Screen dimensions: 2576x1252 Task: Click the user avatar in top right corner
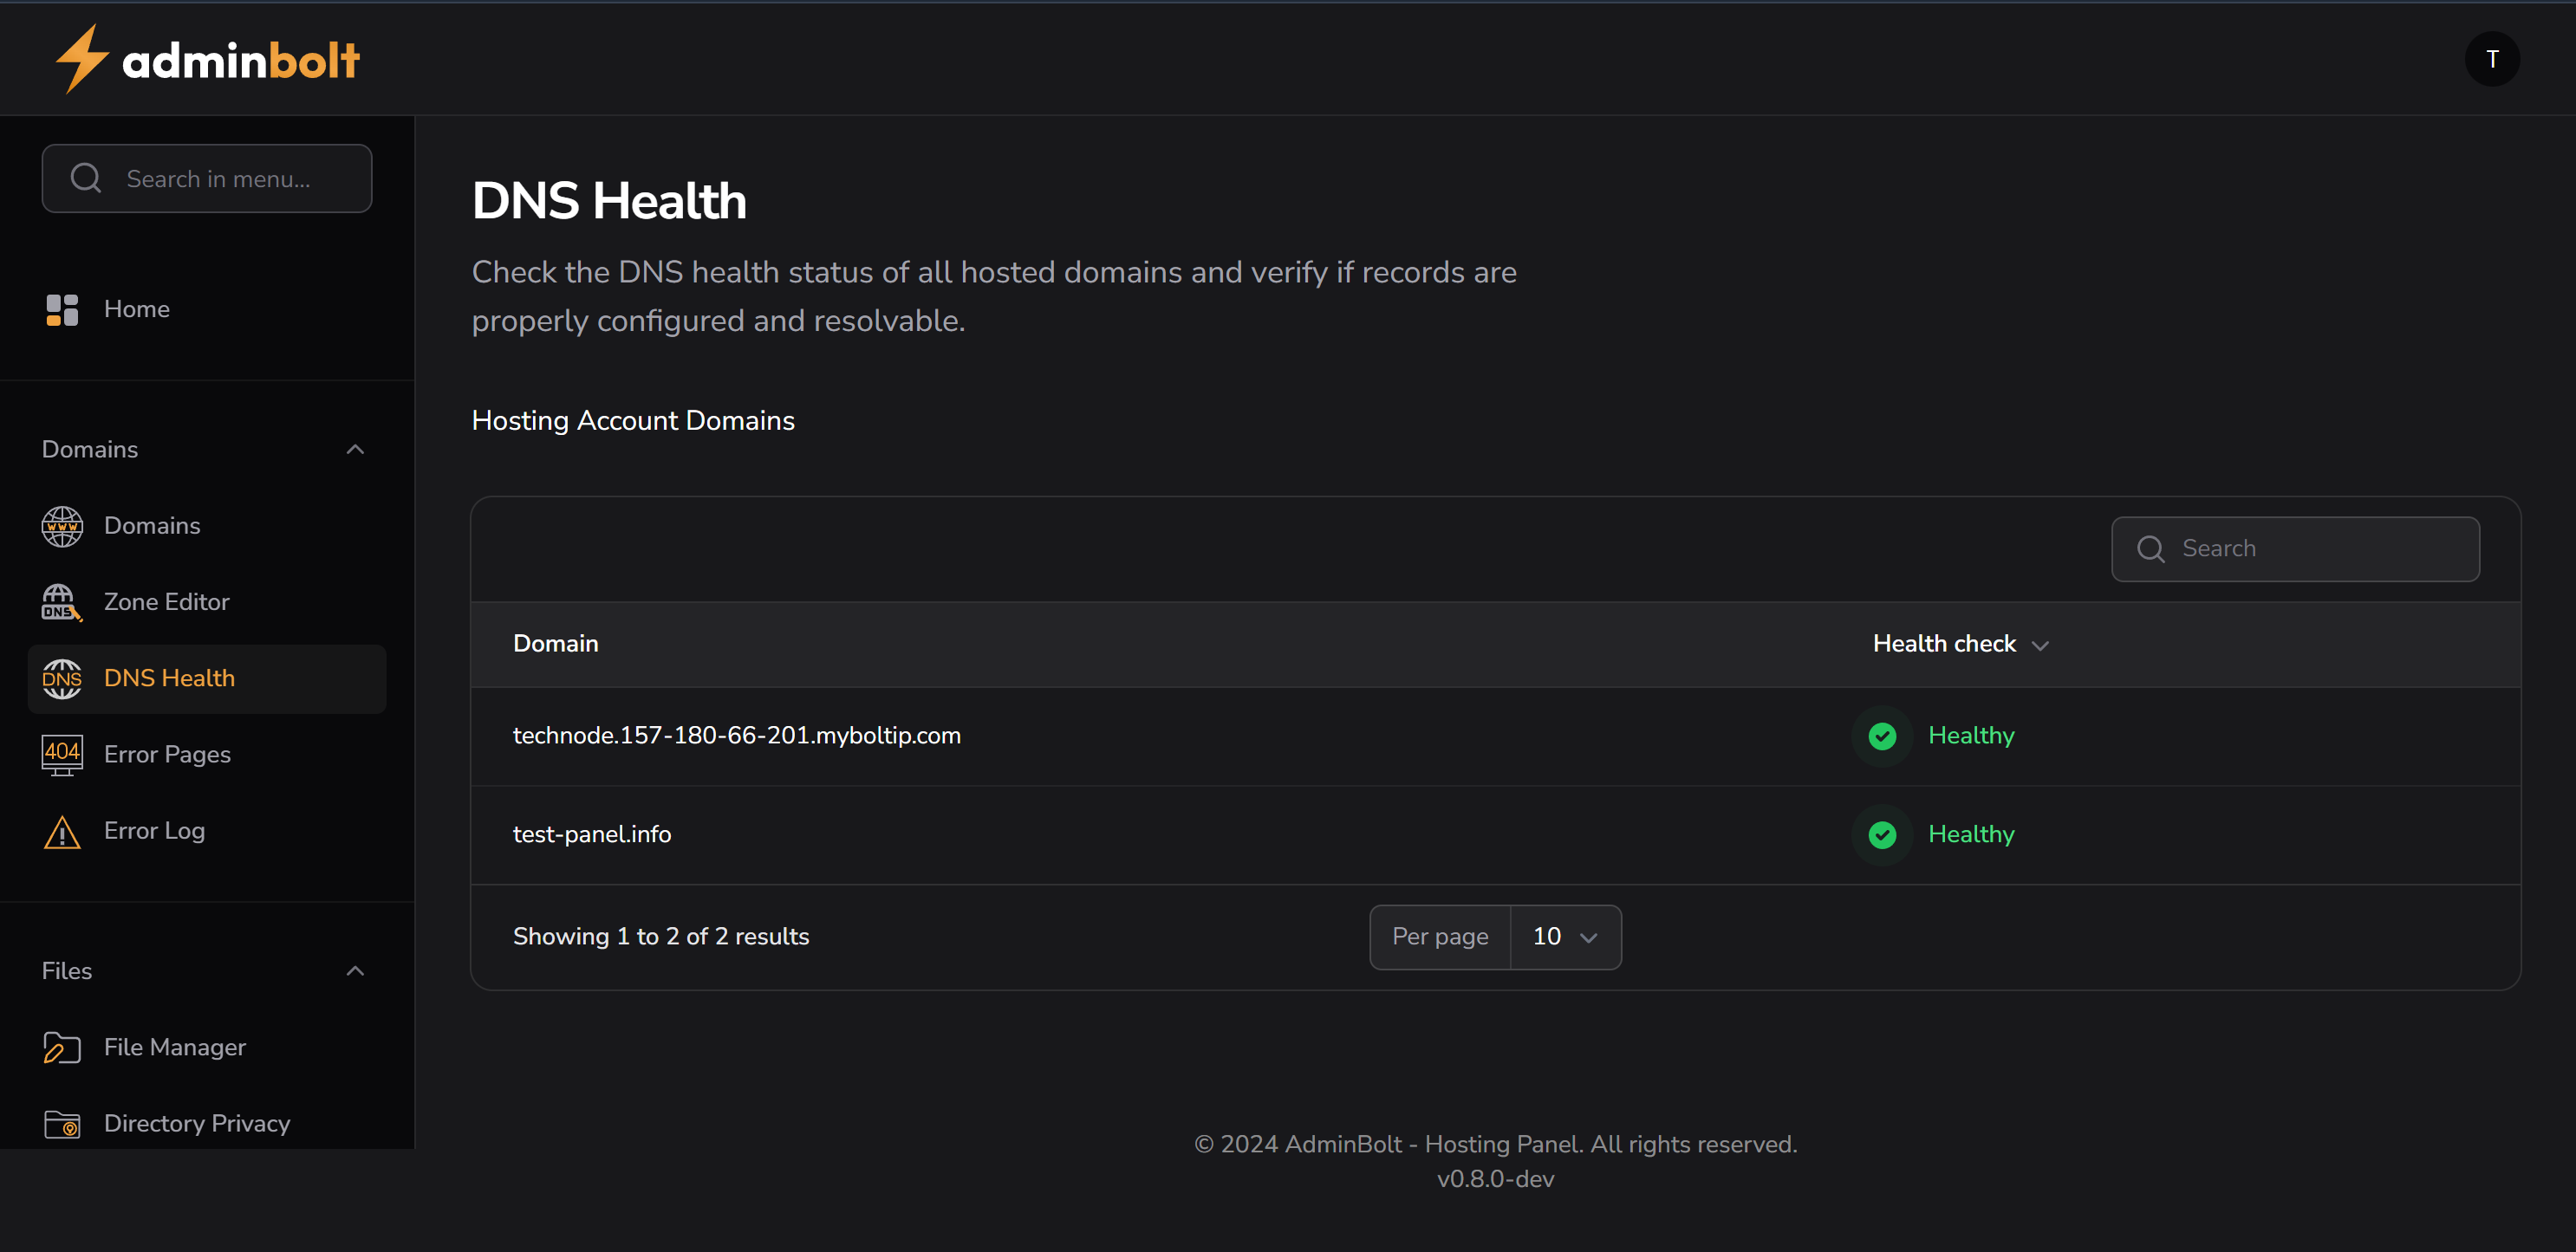tap(2493, 58)
